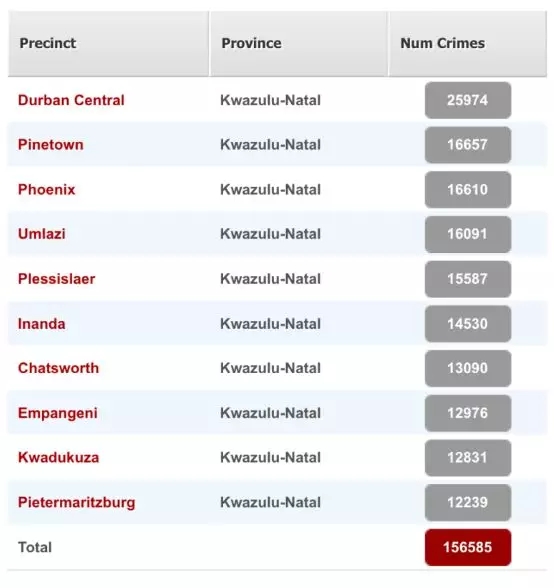Click the Plessislaer precinct name
Image resolution: width=554 pixels, height=588 pixels.
tap(57, 279)
